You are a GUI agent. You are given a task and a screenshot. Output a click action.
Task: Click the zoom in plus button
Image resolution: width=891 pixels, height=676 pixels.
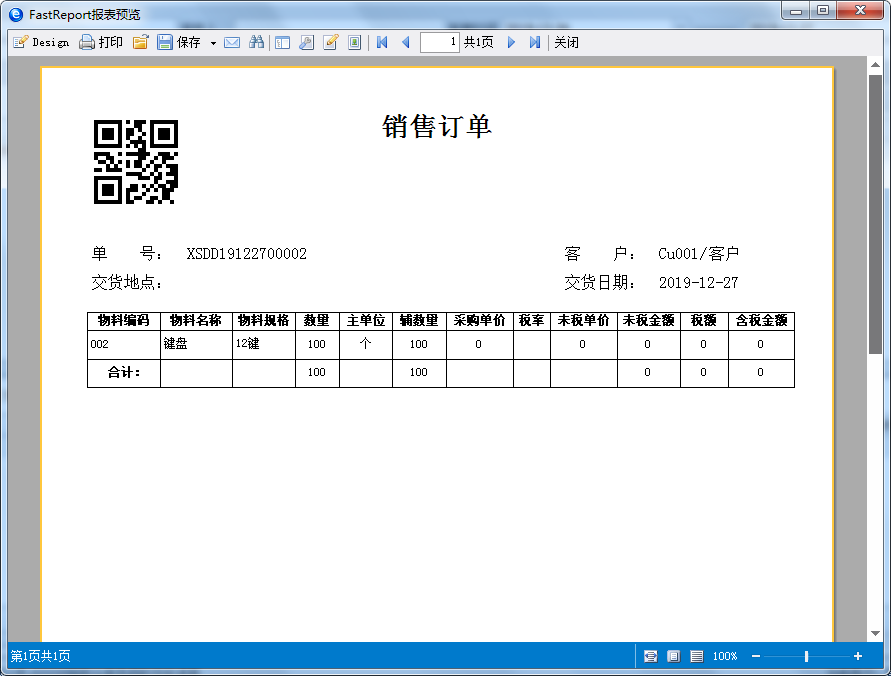pyautogui.click(x=858, y=656)
